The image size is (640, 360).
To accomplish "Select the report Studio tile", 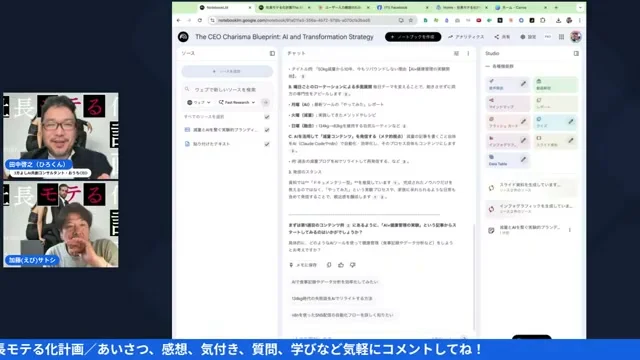I will 555,104.
